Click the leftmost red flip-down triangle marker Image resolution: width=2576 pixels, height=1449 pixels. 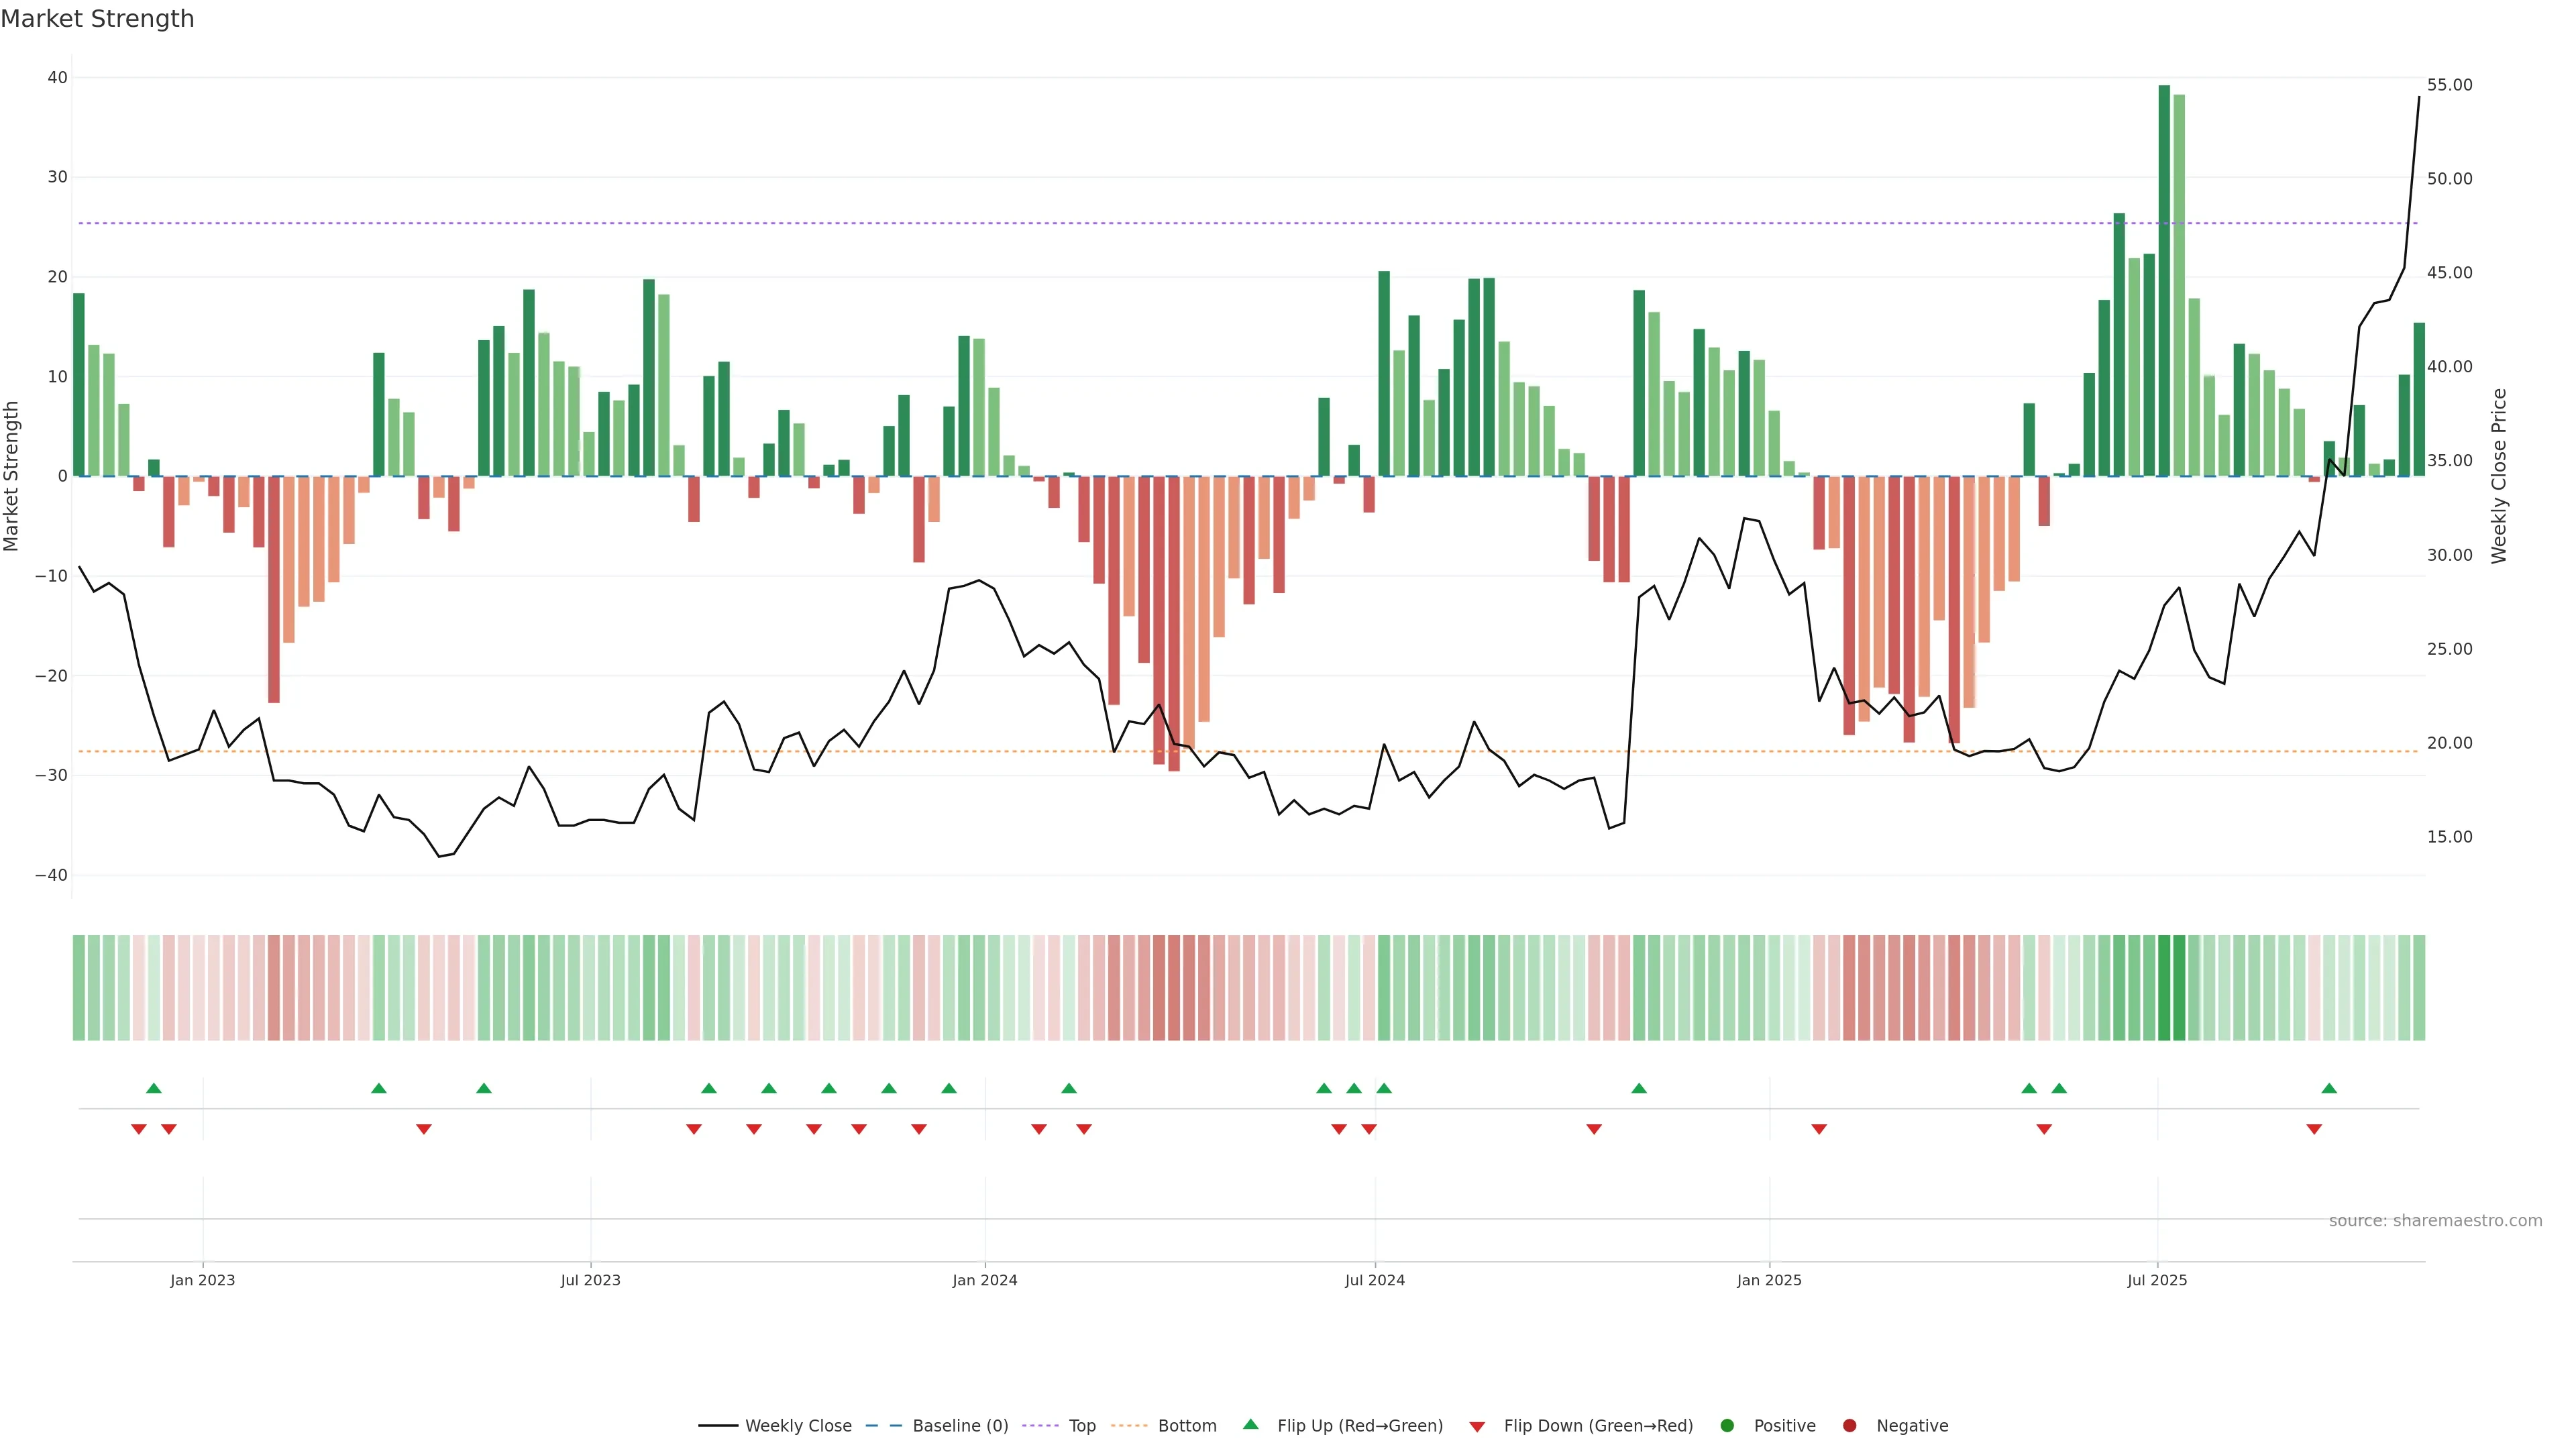click(139, 1129)
